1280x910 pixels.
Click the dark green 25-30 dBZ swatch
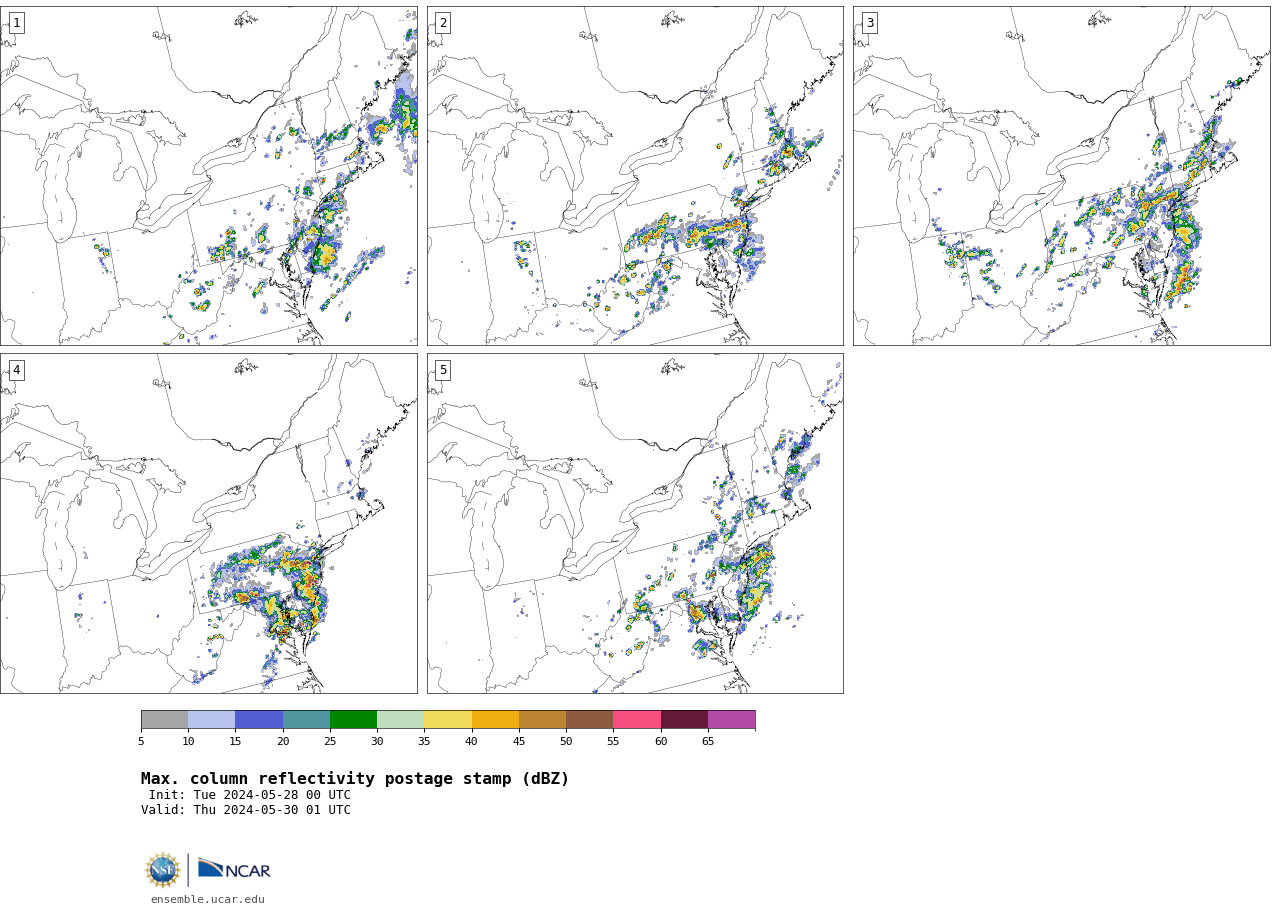[353, 720]
